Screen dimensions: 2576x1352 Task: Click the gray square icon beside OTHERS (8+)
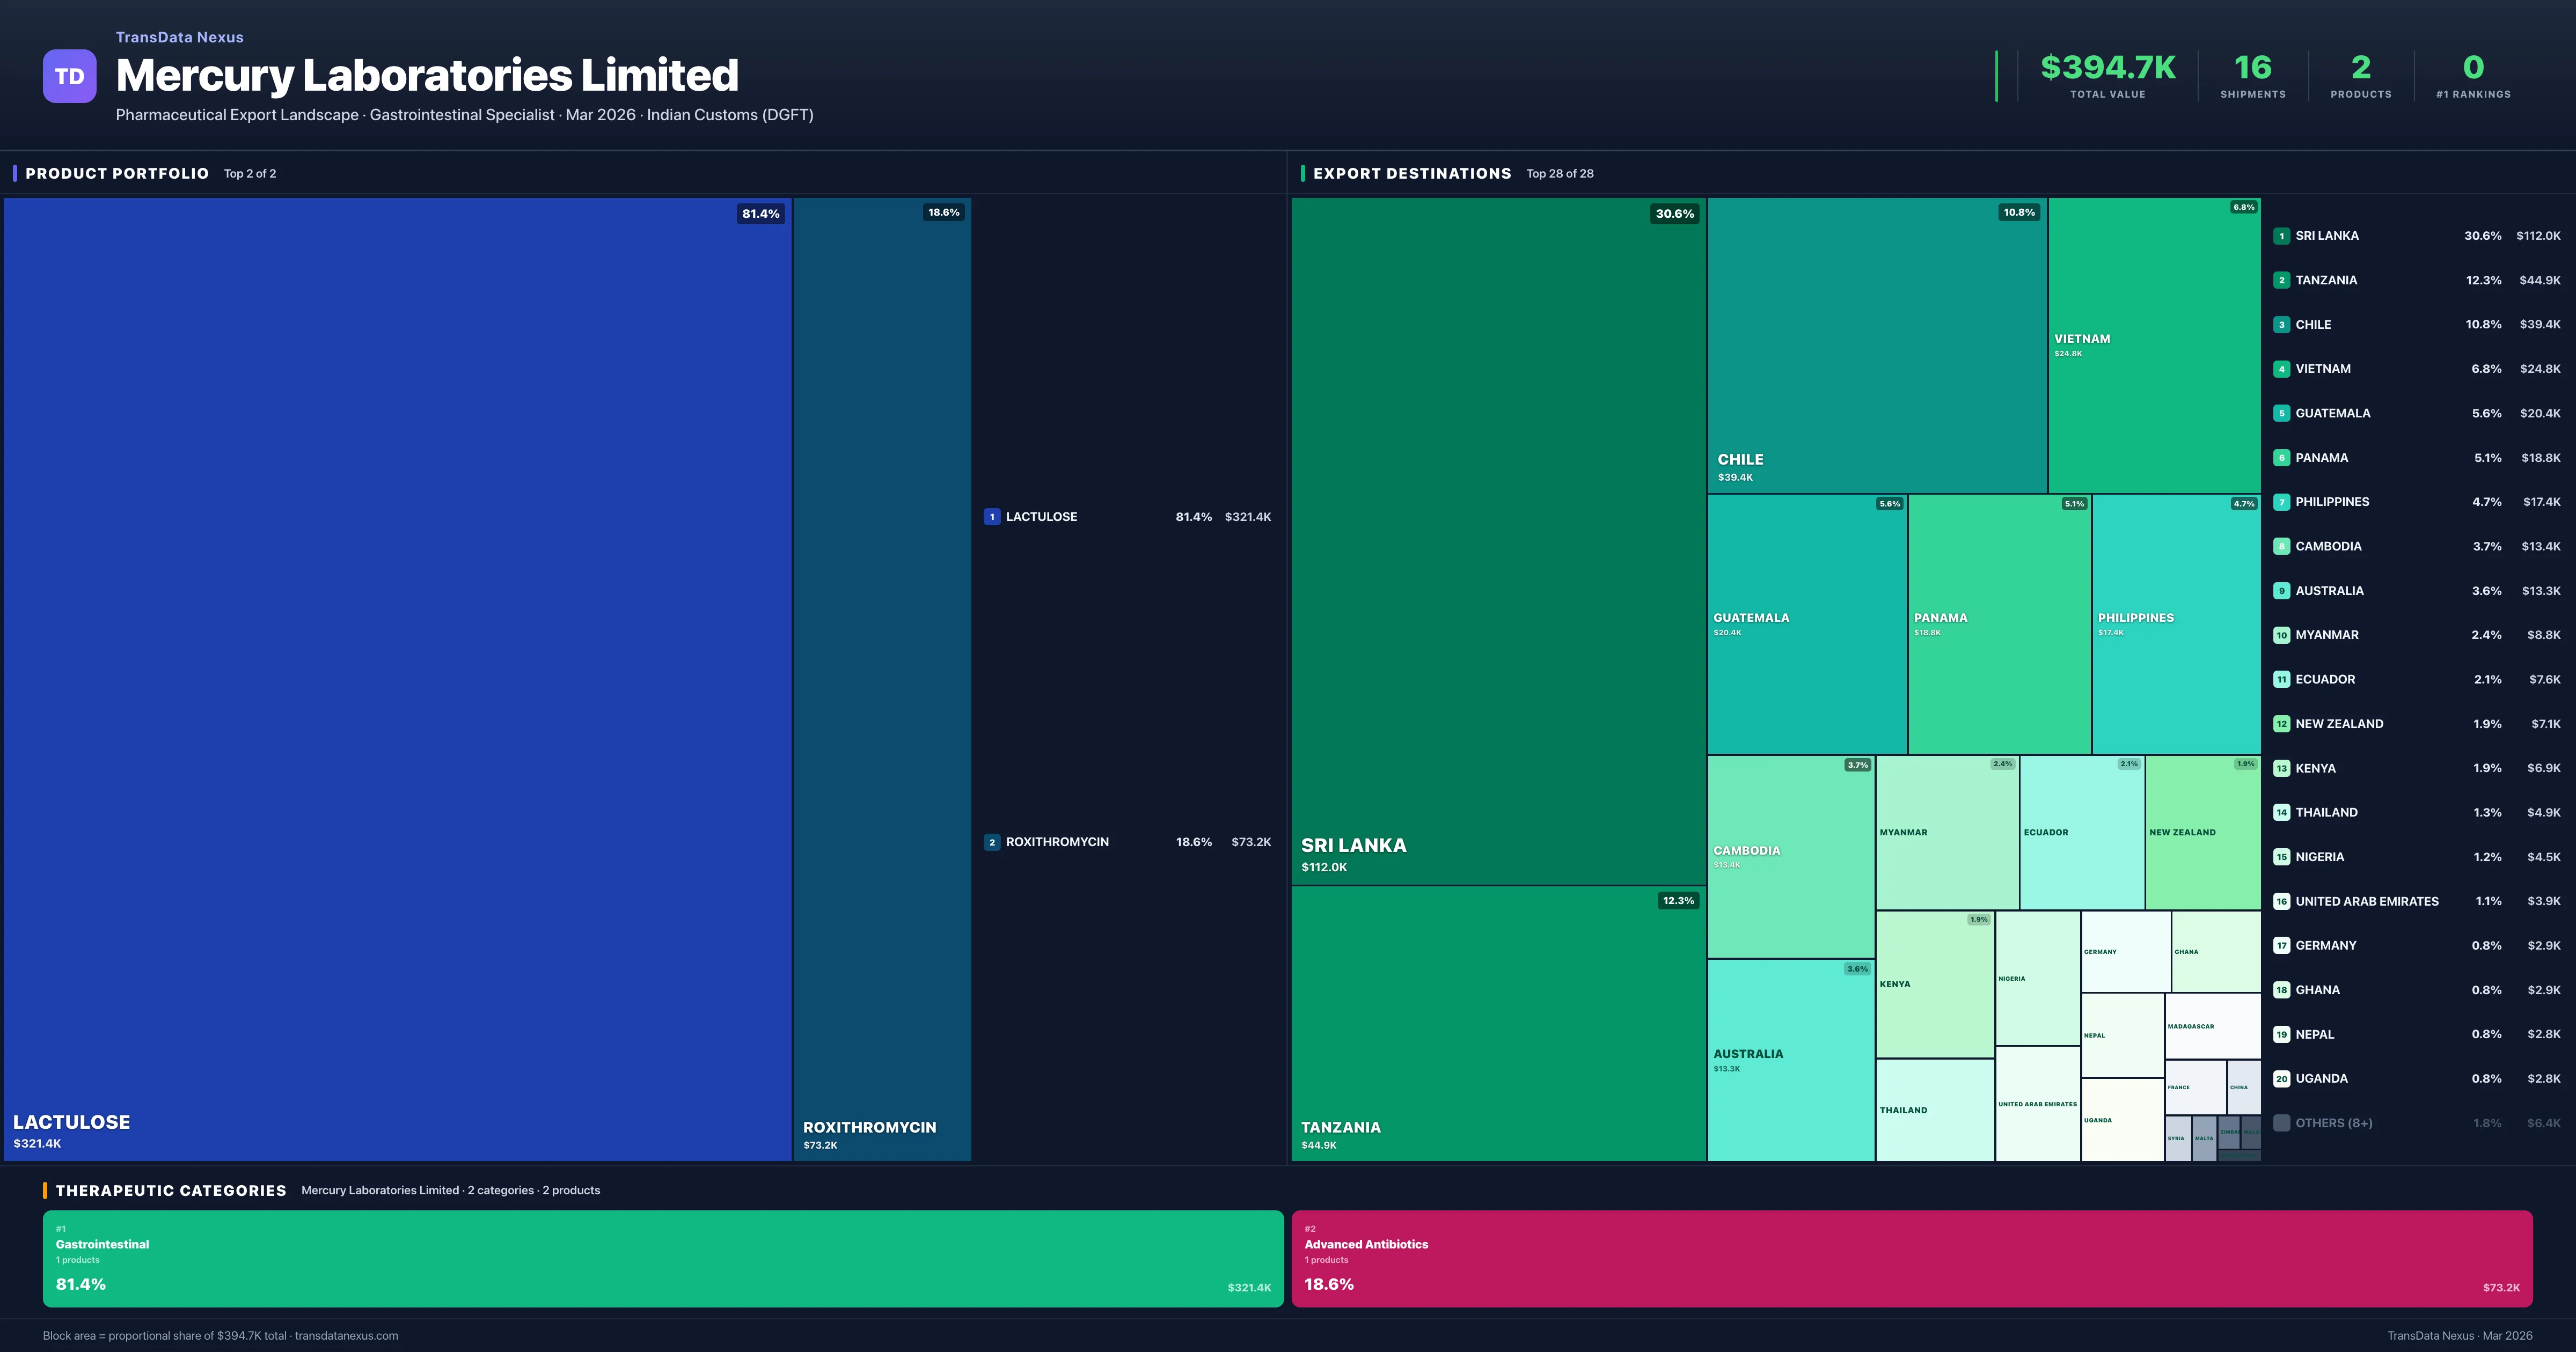(x=2282, y=1122)
